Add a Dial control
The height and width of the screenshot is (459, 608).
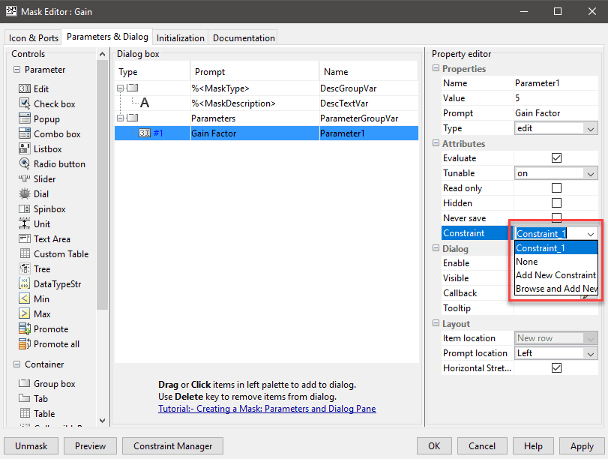pos(34,194)
